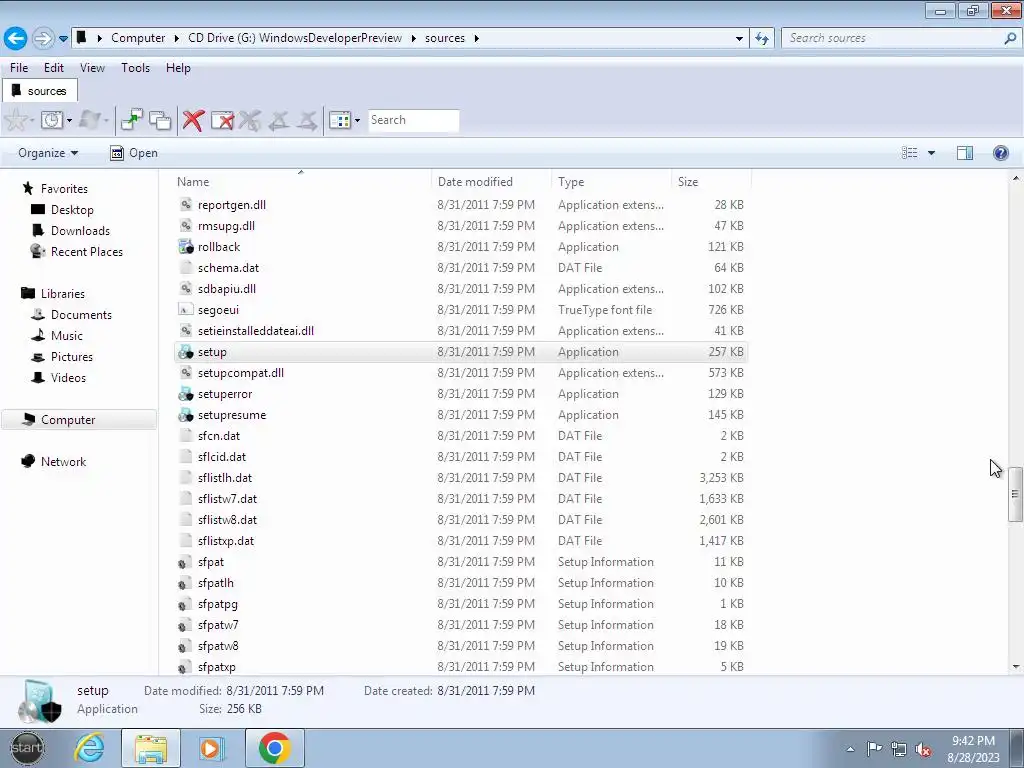
Task: Click the Windows Explorer taskbar button
Action: pyautogui.click(x=151, y=748)
